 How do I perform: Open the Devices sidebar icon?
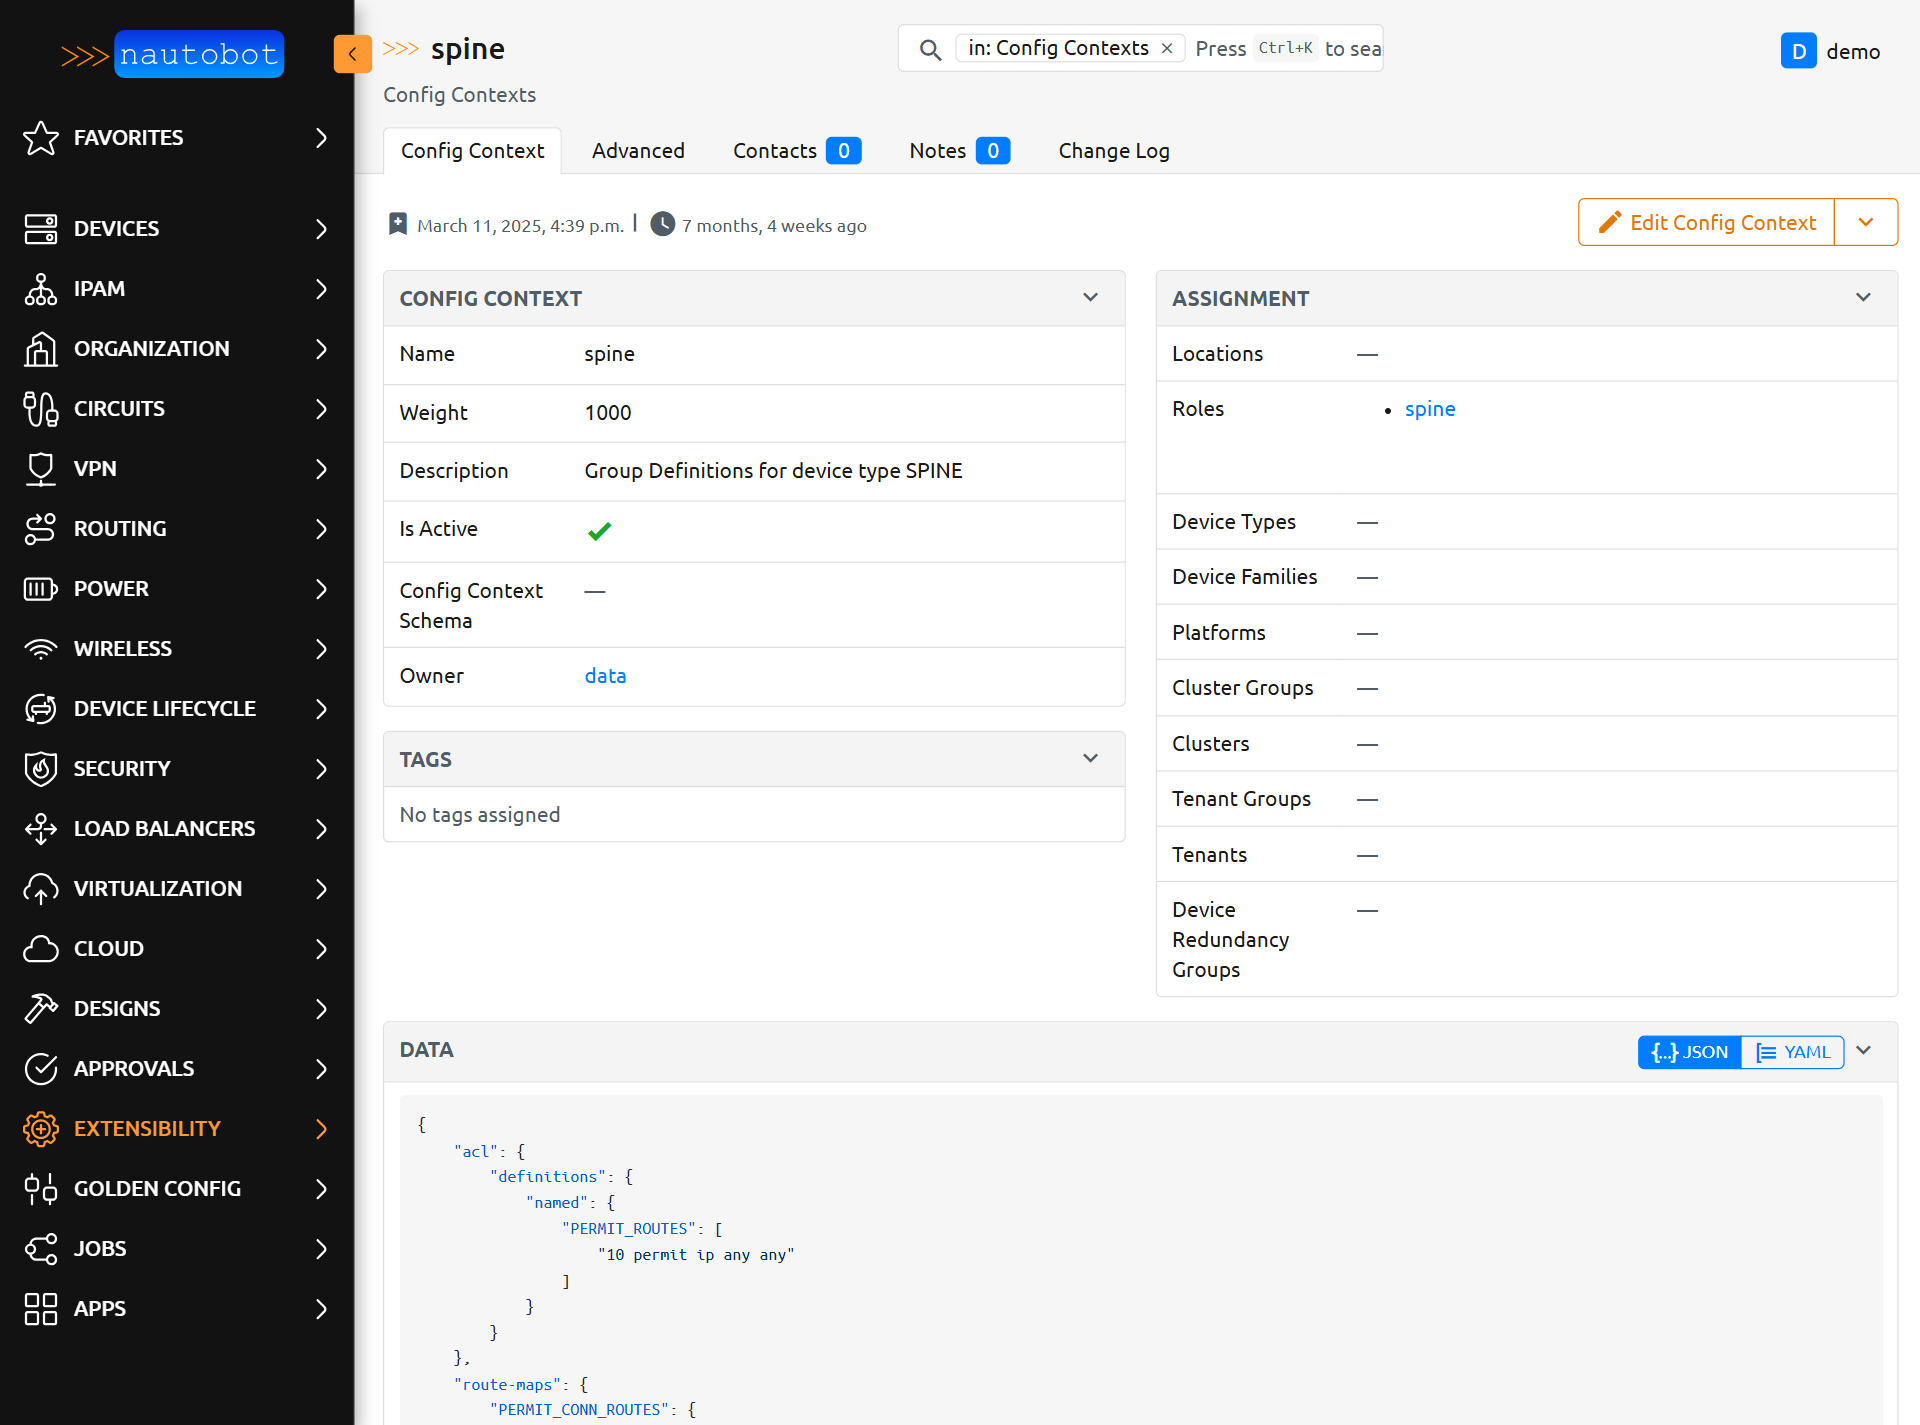[x=41, y=229]
